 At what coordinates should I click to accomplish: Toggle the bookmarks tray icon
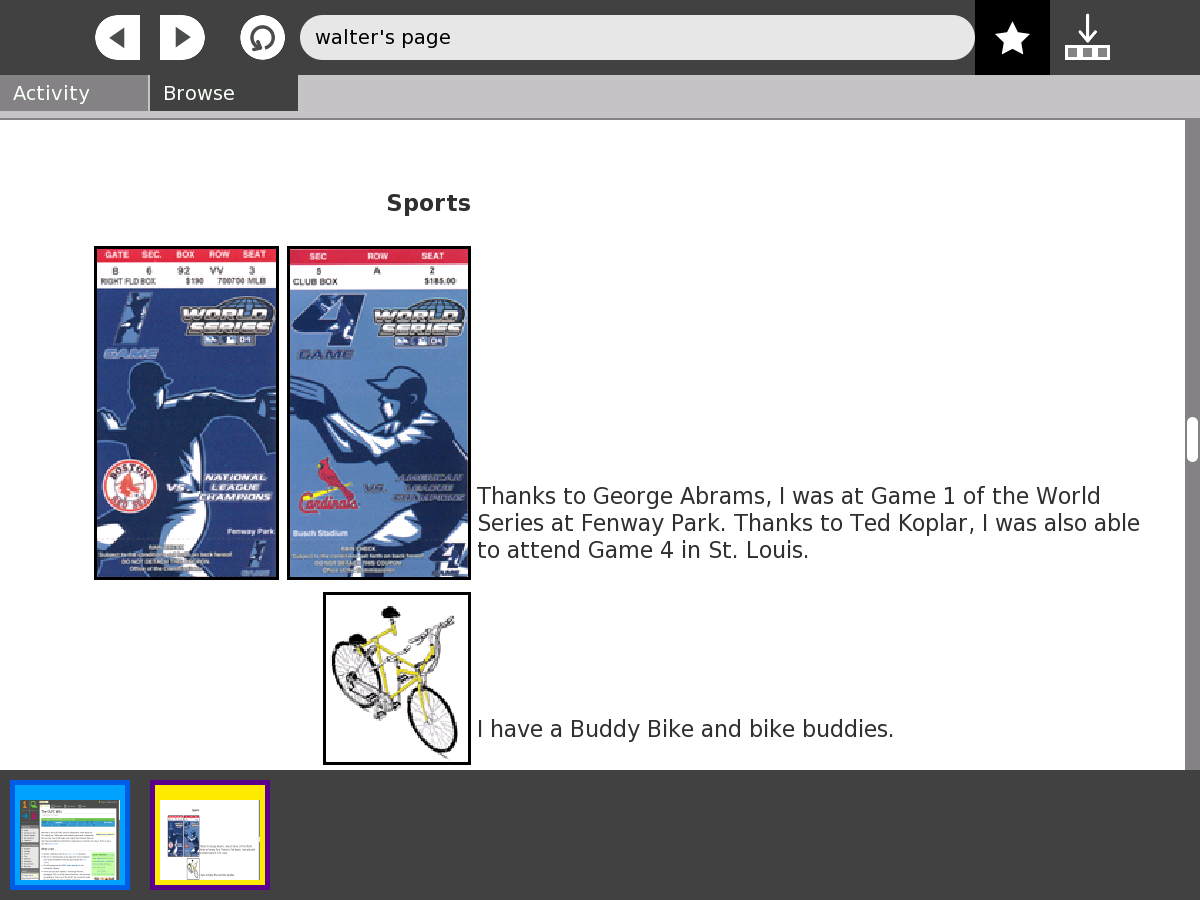1087,38
